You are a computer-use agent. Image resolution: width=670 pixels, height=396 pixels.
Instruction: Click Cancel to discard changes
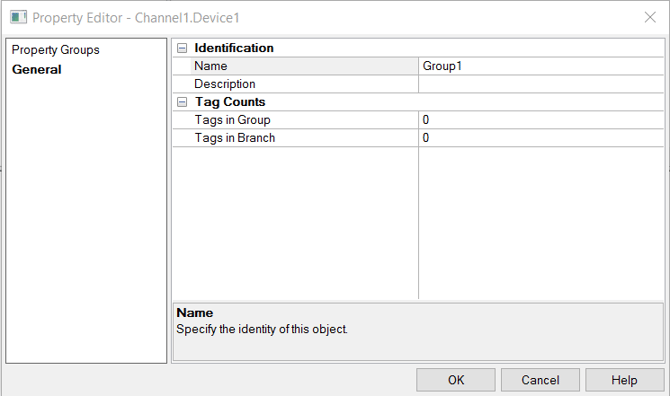(540, 380)
